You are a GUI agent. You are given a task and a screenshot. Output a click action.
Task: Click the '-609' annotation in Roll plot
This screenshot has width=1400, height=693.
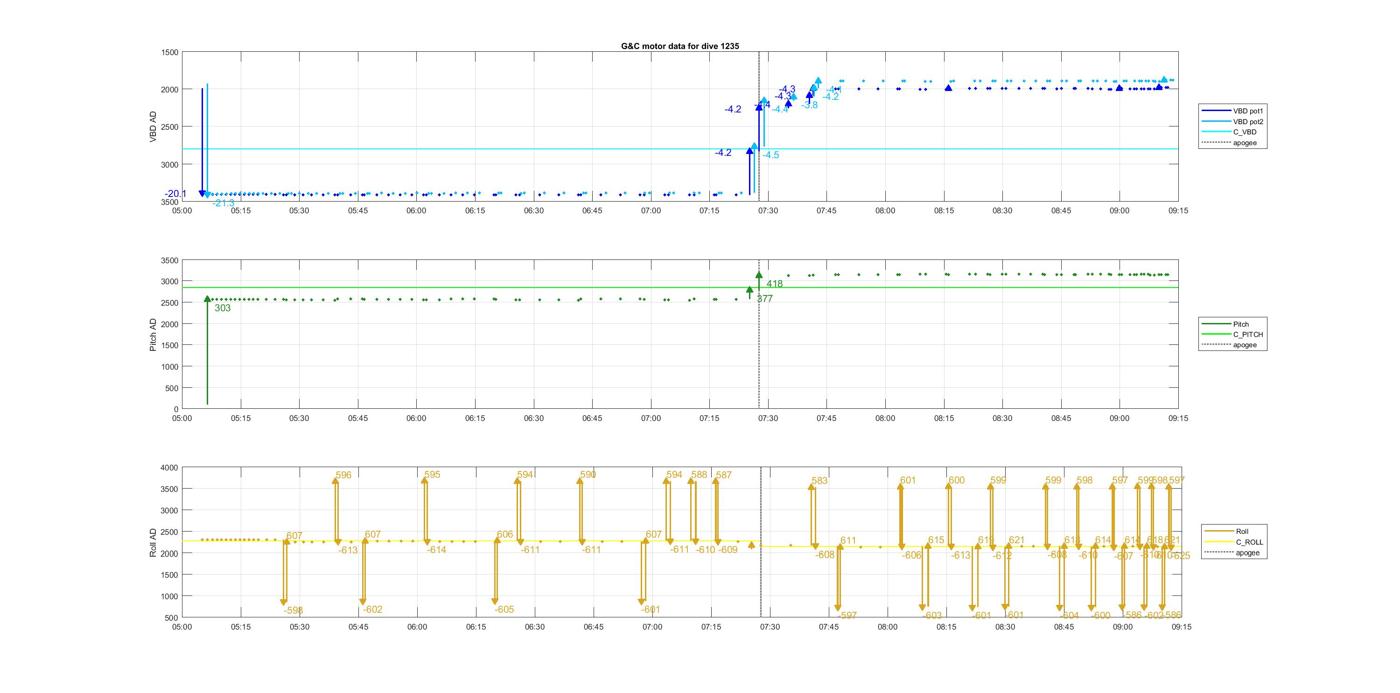[x=728, y=549]
